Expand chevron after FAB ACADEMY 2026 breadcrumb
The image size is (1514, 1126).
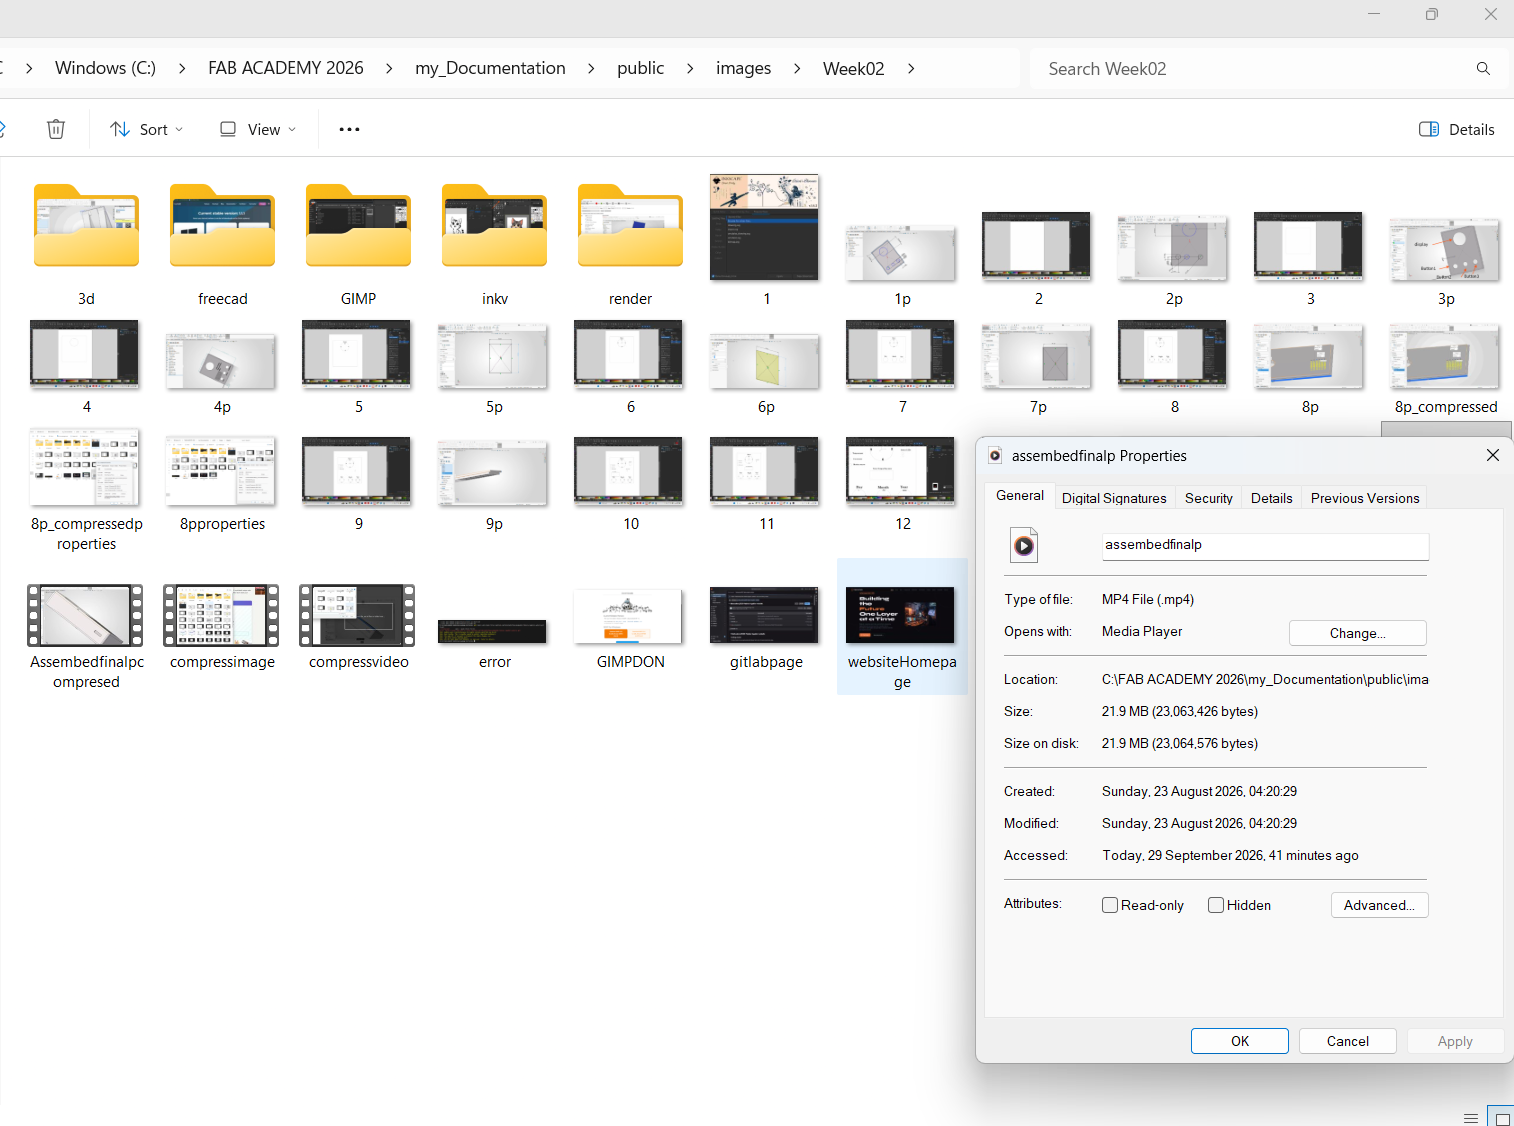[x=389, y=68]
